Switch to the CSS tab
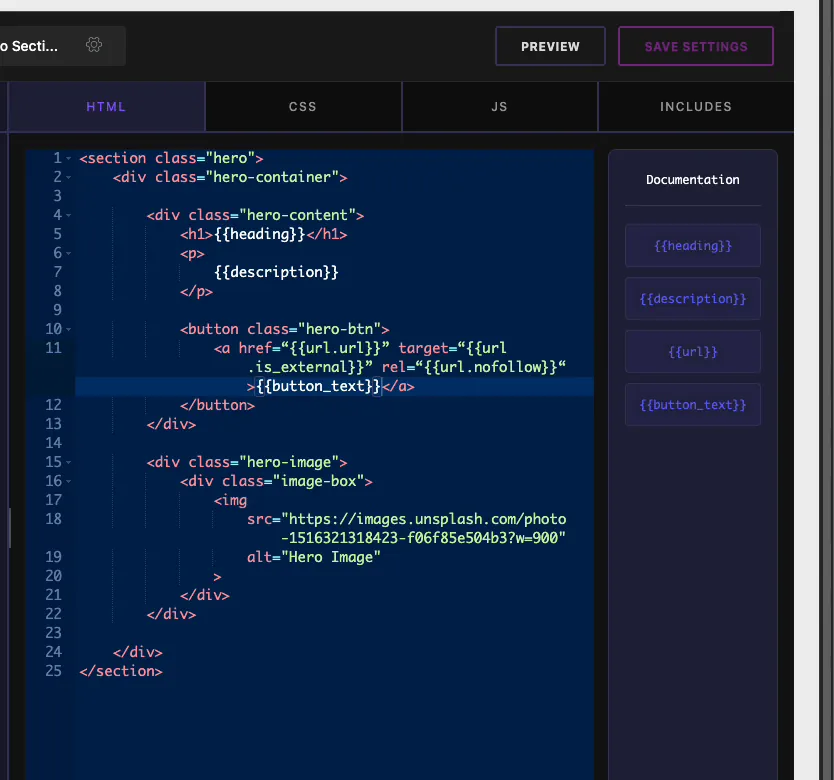Viewport: 834px width, 780px height. pos(303,106)
